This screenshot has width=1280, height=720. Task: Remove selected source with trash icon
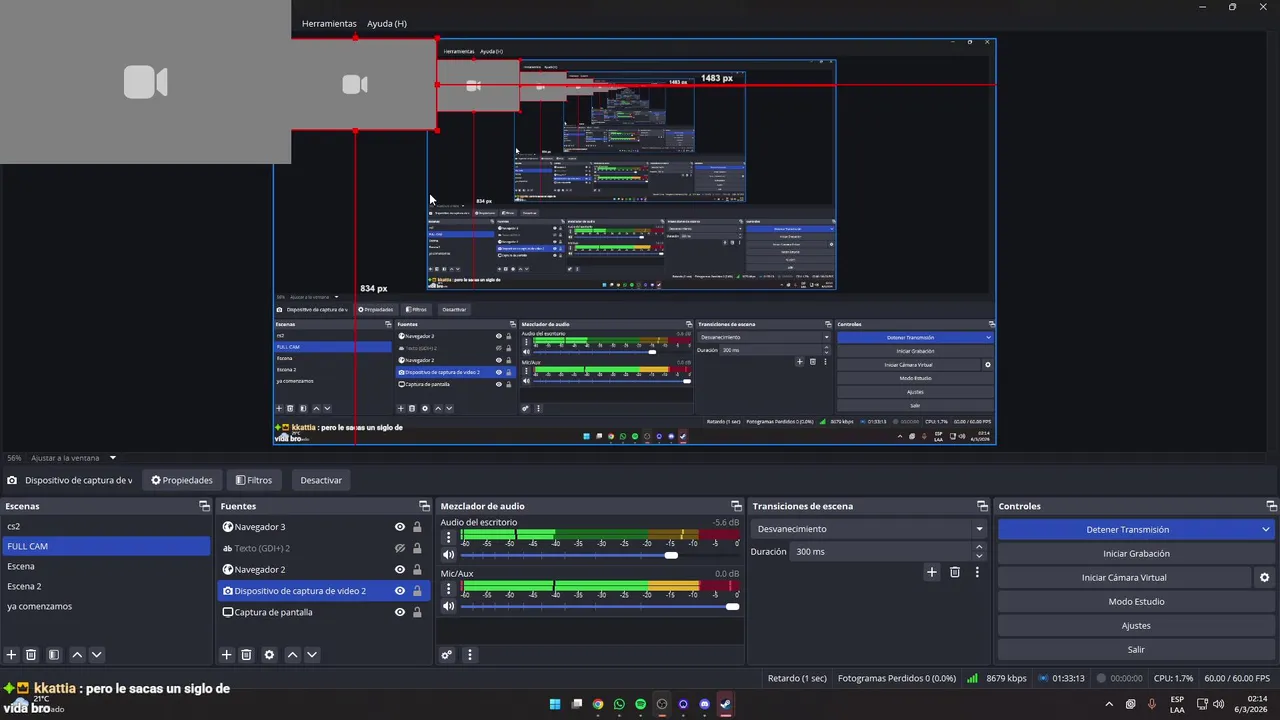[247, 655]
